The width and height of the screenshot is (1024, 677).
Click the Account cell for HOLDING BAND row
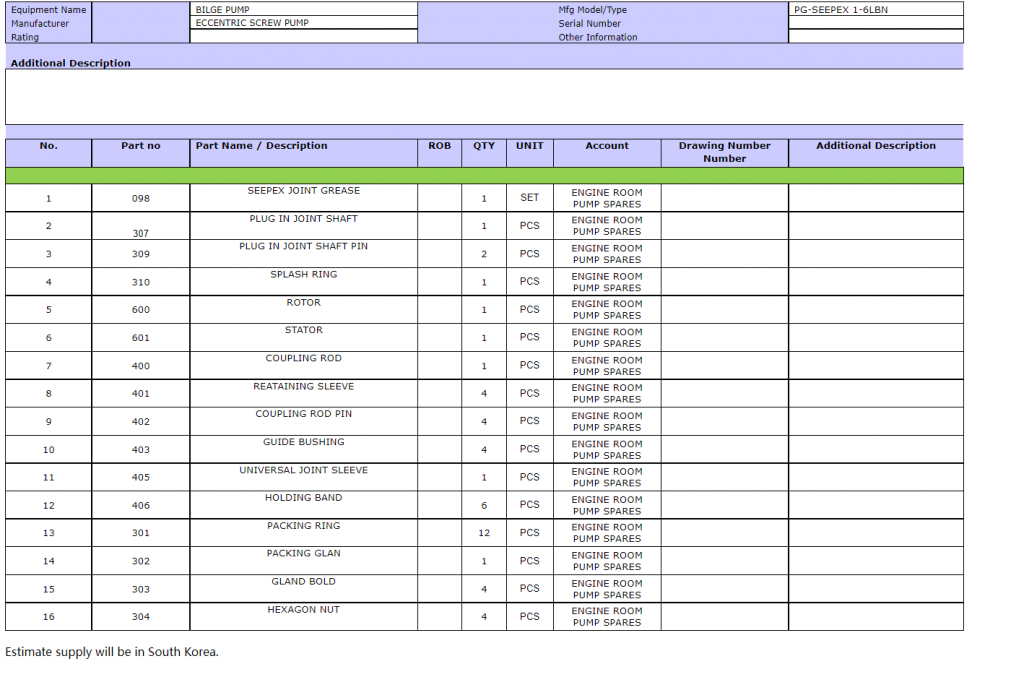coord(607,505)
